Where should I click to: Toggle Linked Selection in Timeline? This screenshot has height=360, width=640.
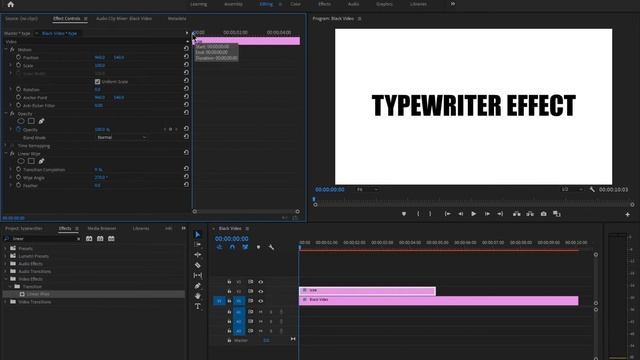245,247
